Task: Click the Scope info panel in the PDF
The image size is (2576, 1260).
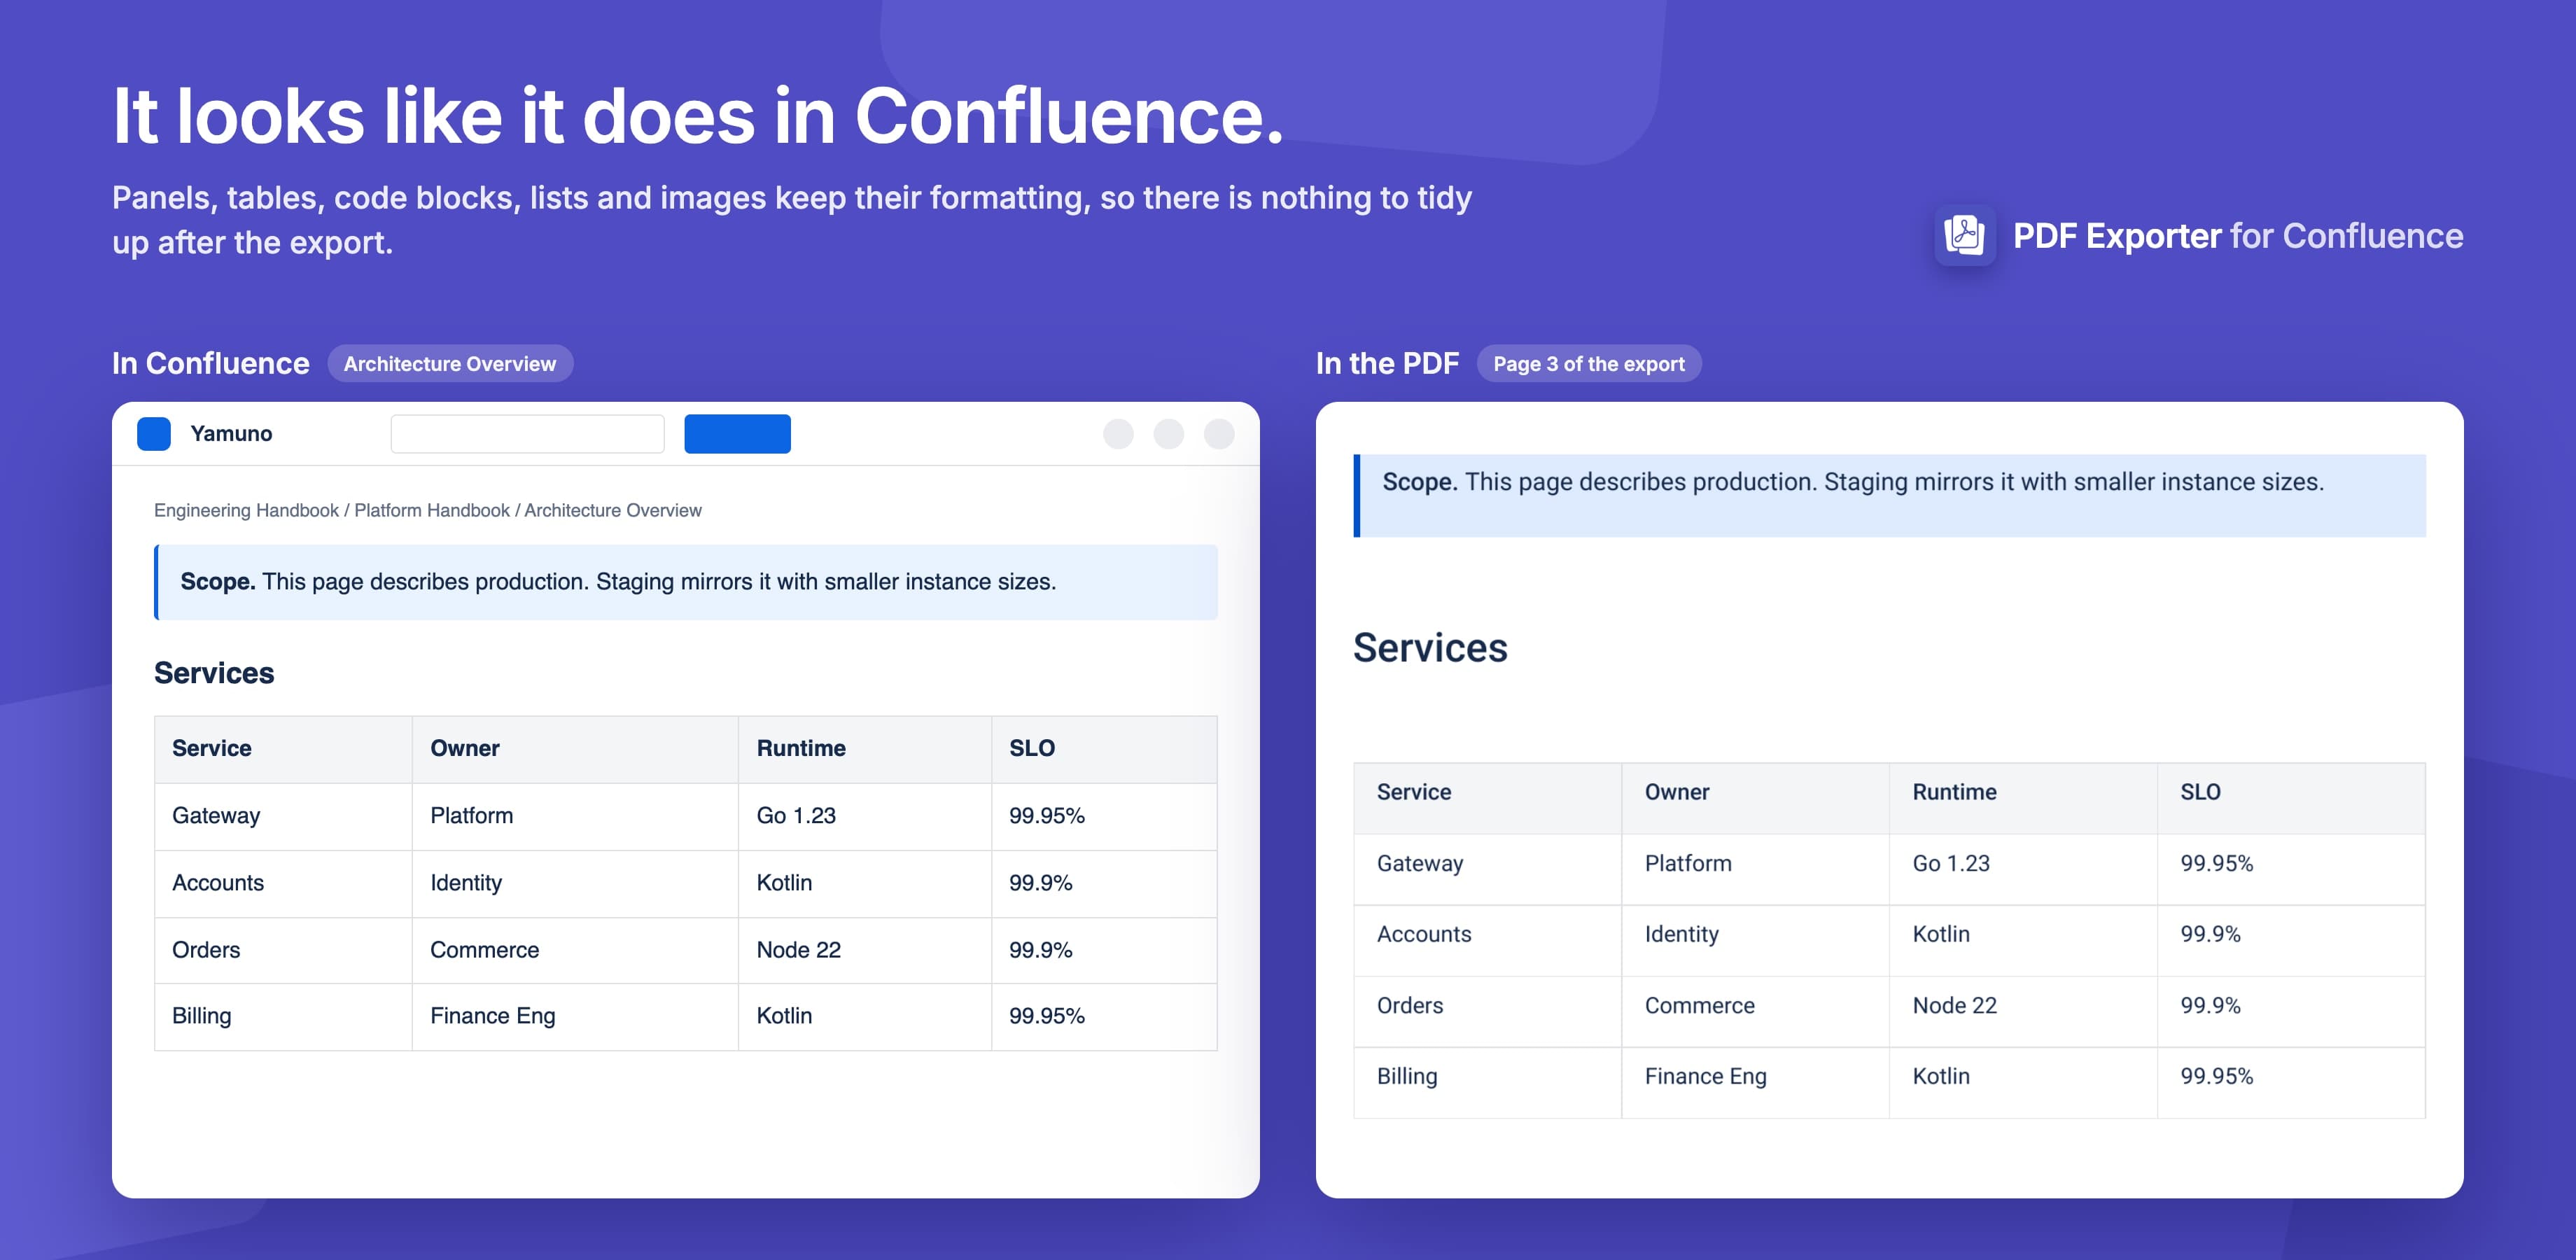Action: click(1890, 496)
